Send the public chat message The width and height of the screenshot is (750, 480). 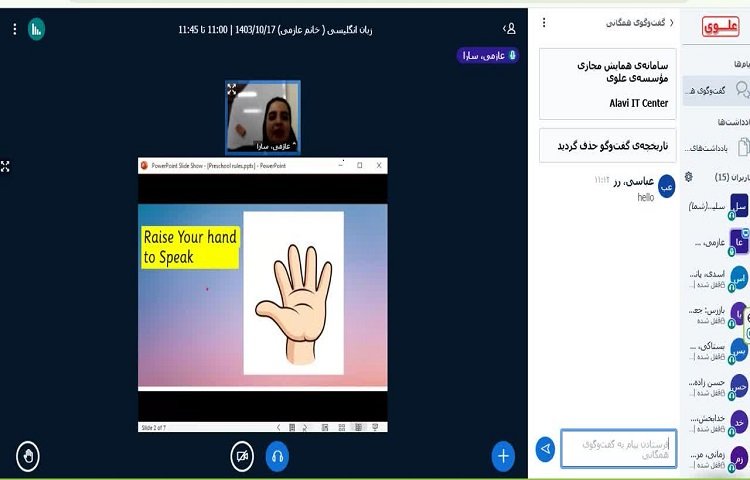pos(545,449)
